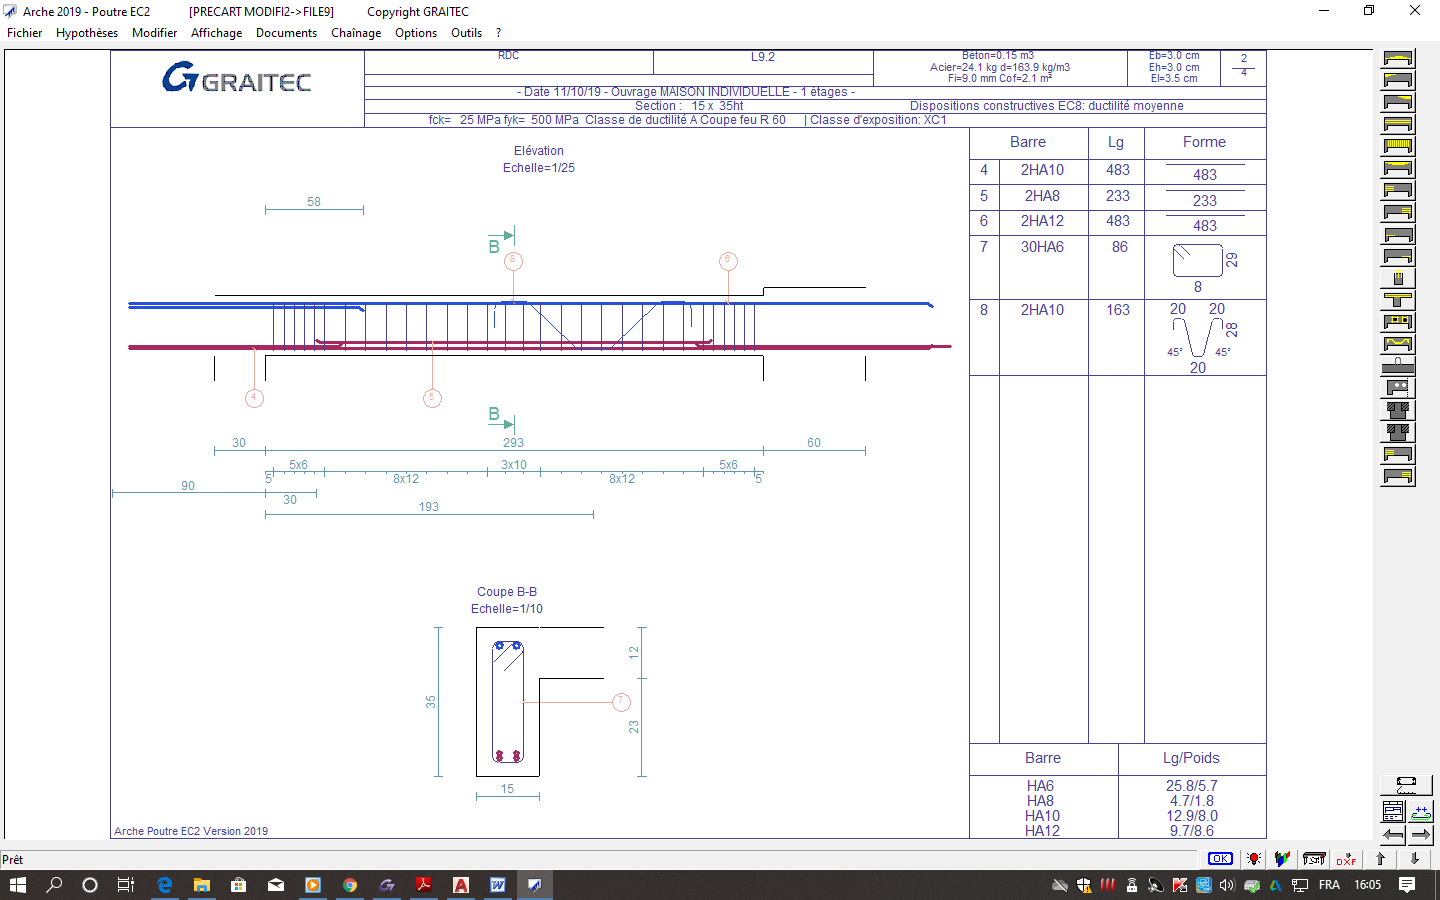
Task: Click the up arrow in status bar
Action: click(x=1381, y=859)
